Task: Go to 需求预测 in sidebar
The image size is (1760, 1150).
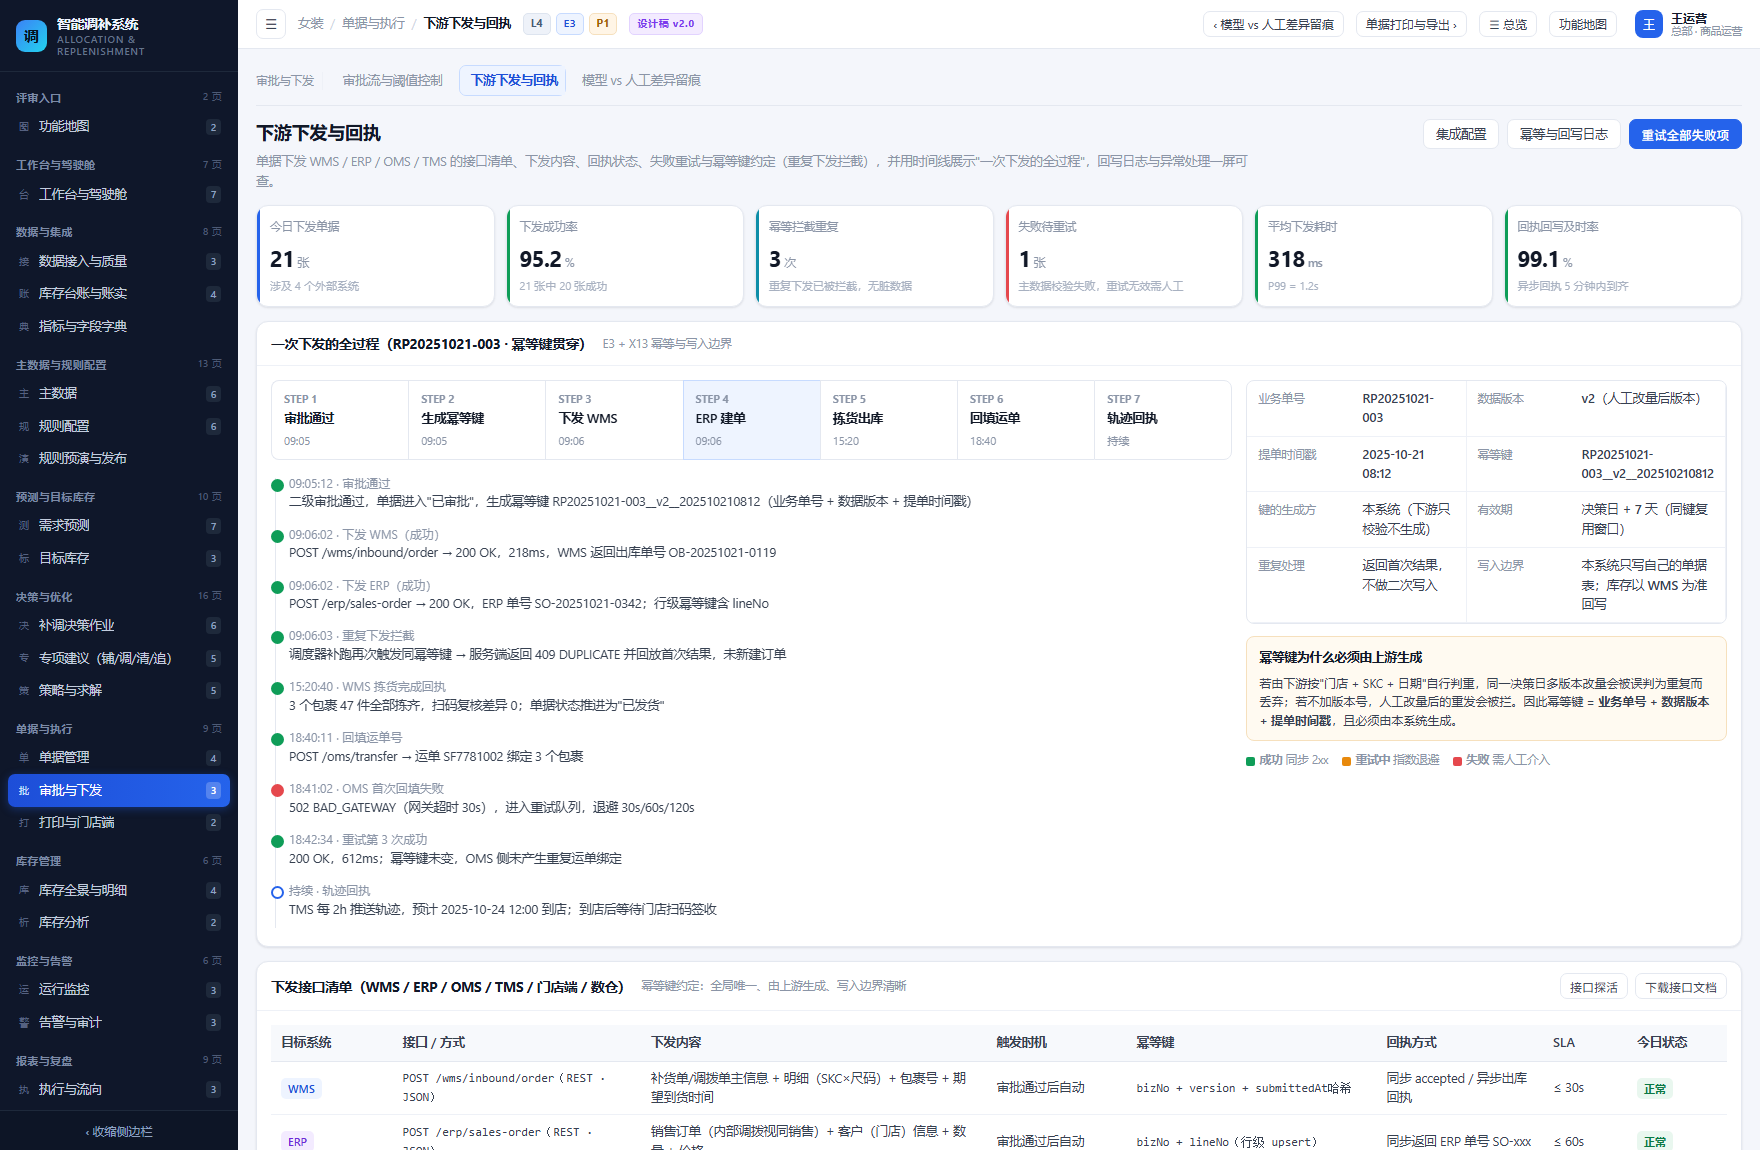Action: 119,526
